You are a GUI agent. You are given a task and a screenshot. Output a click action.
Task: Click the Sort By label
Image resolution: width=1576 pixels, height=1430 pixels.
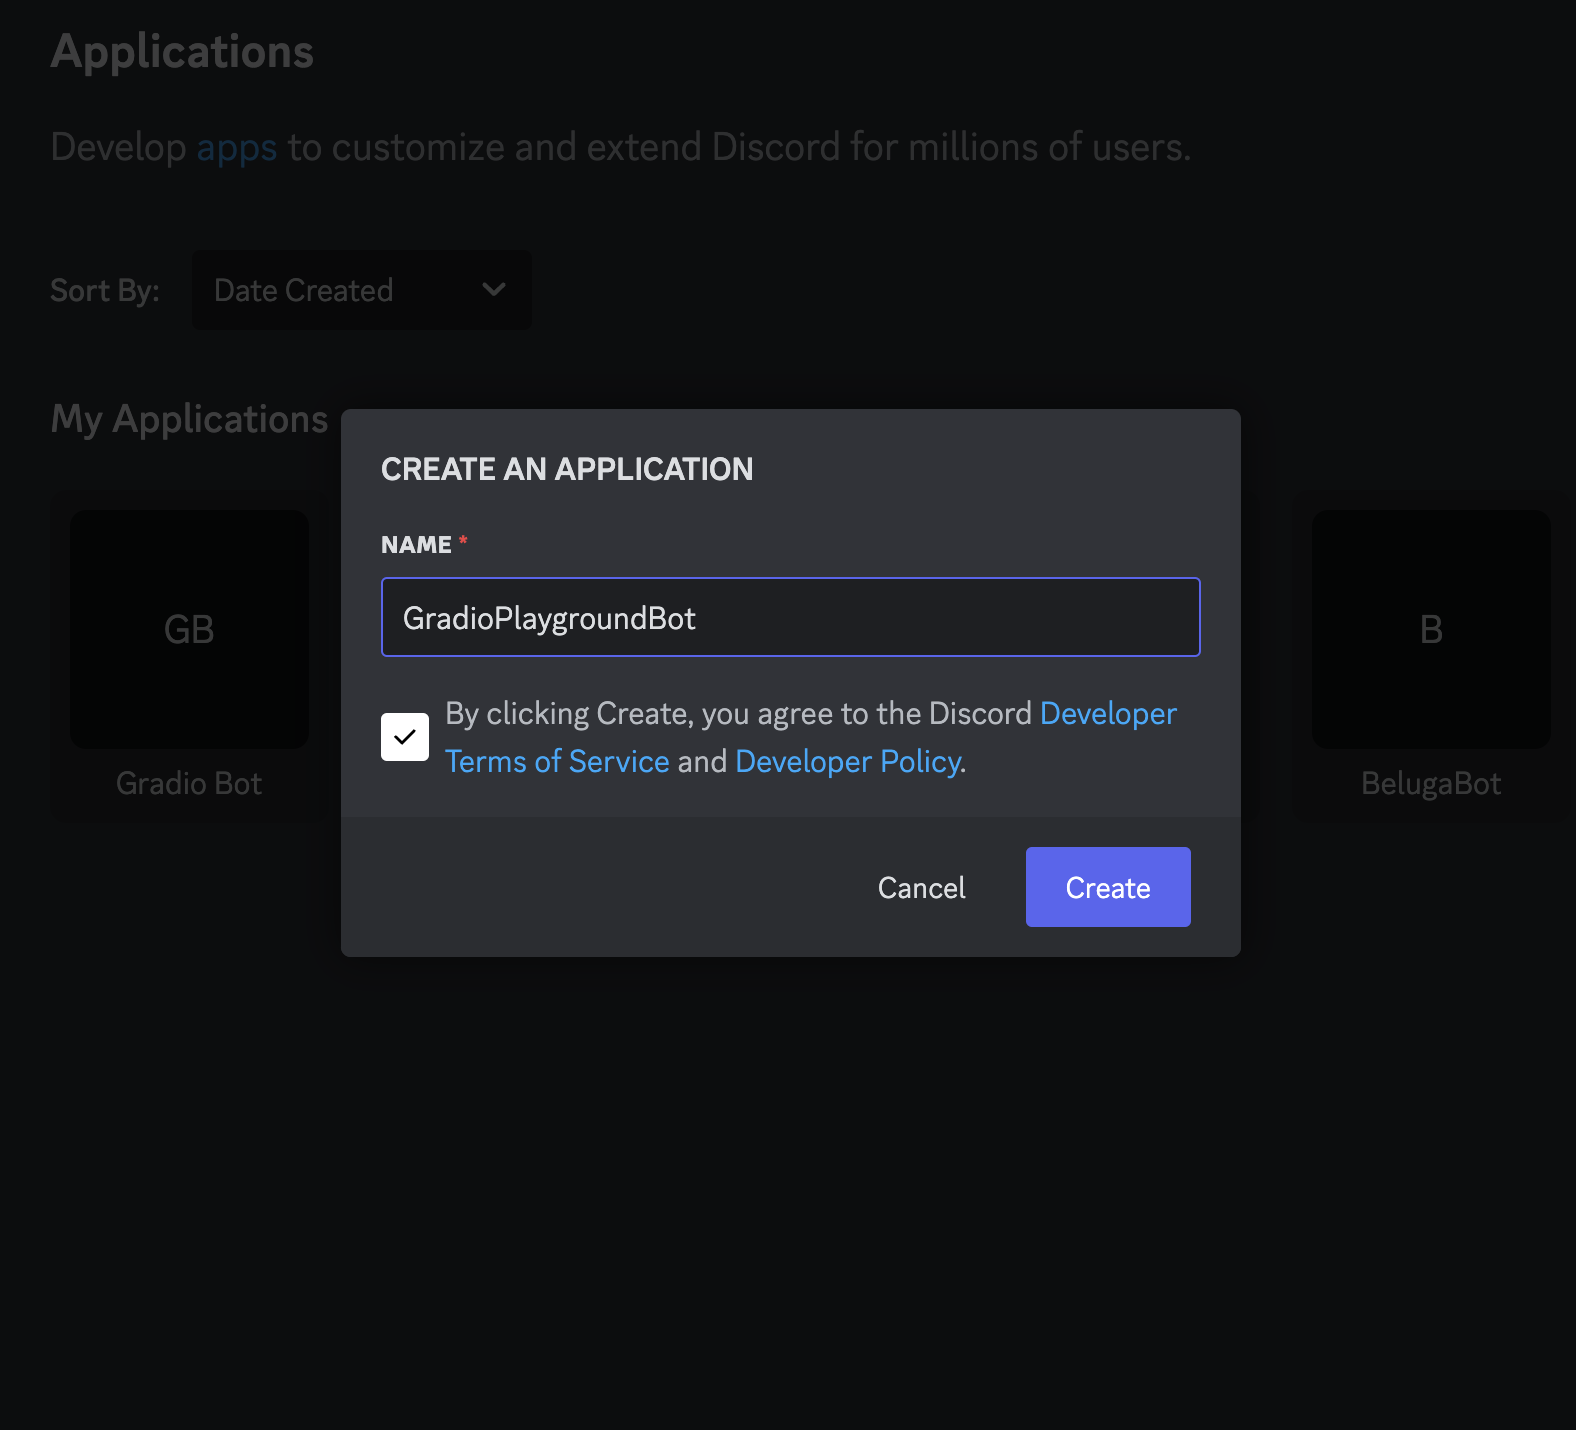coord(105,290)
